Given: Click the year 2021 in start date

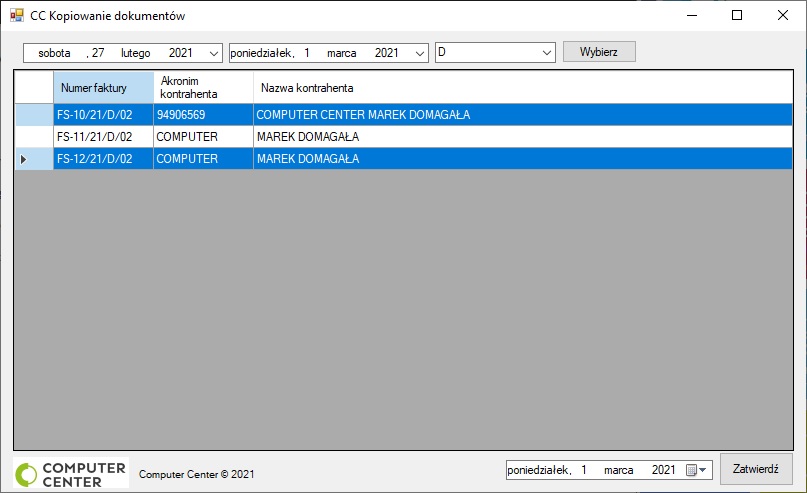Looking at the screenshot, I should [181, 53].
